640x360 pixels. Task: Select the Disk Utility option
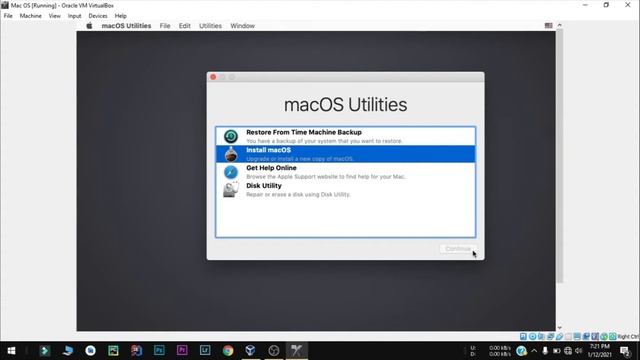click(345, 190)
